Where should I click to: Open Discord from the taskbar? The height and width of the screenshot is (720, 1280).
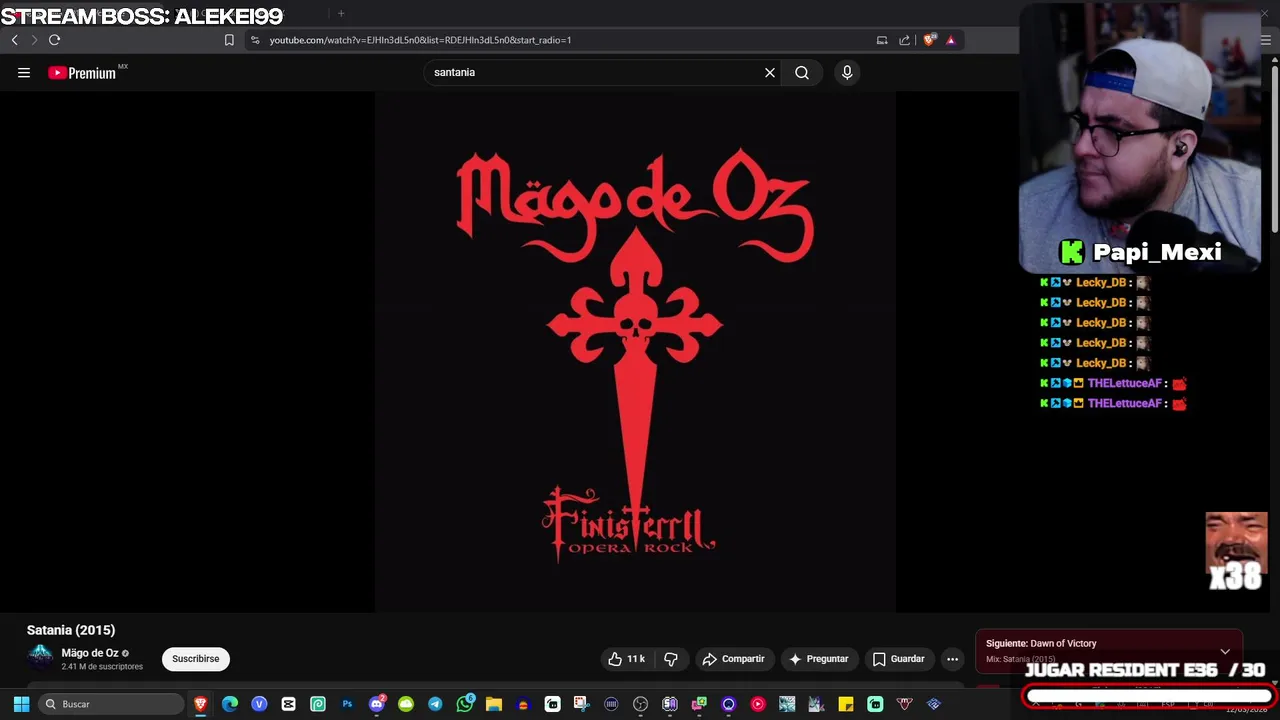(x=377, y=704)
